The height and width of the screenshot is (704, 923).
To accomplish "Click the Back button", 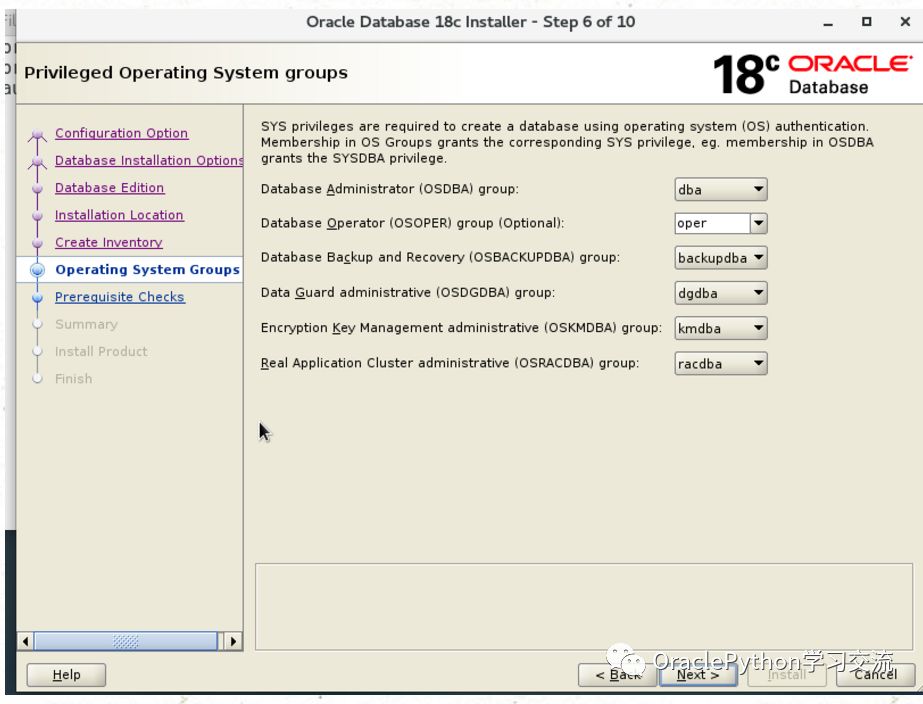I will pos(617,675).
